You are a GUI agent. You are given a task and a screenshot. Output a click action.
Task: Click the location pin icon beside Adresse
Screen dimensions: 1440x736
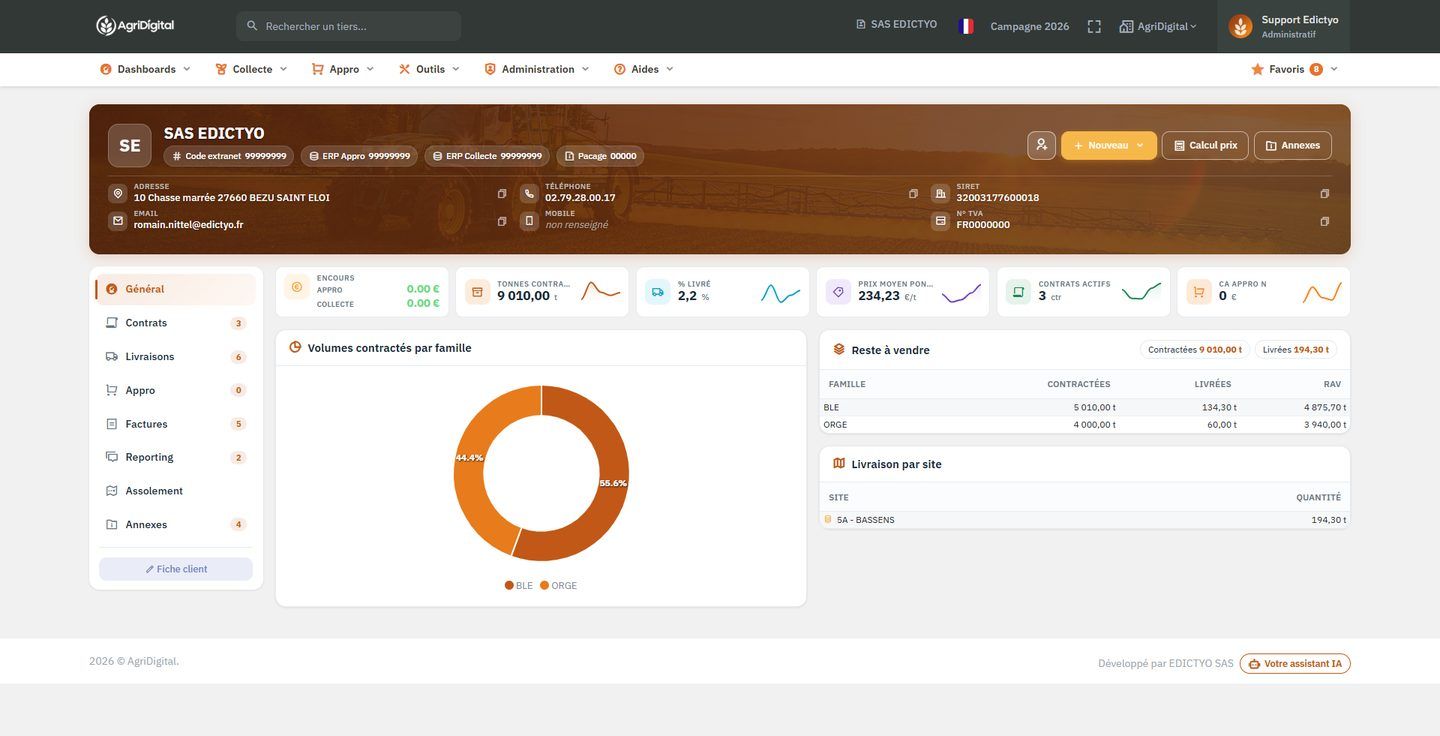coord(118,194)
